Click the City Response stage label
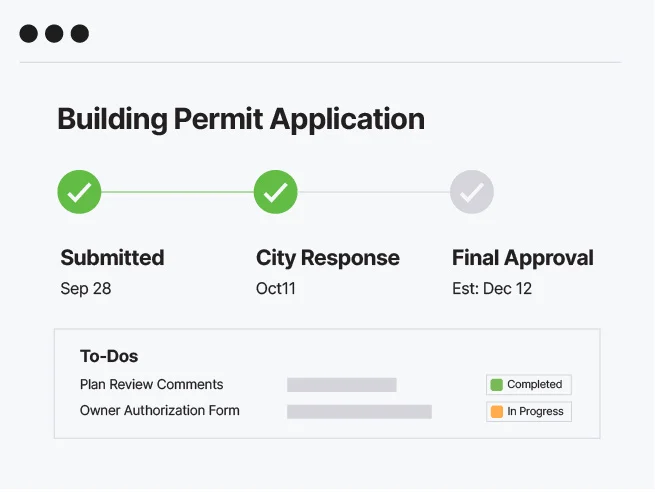The width and height of the screenshot is (655, 492). point(327,258)
